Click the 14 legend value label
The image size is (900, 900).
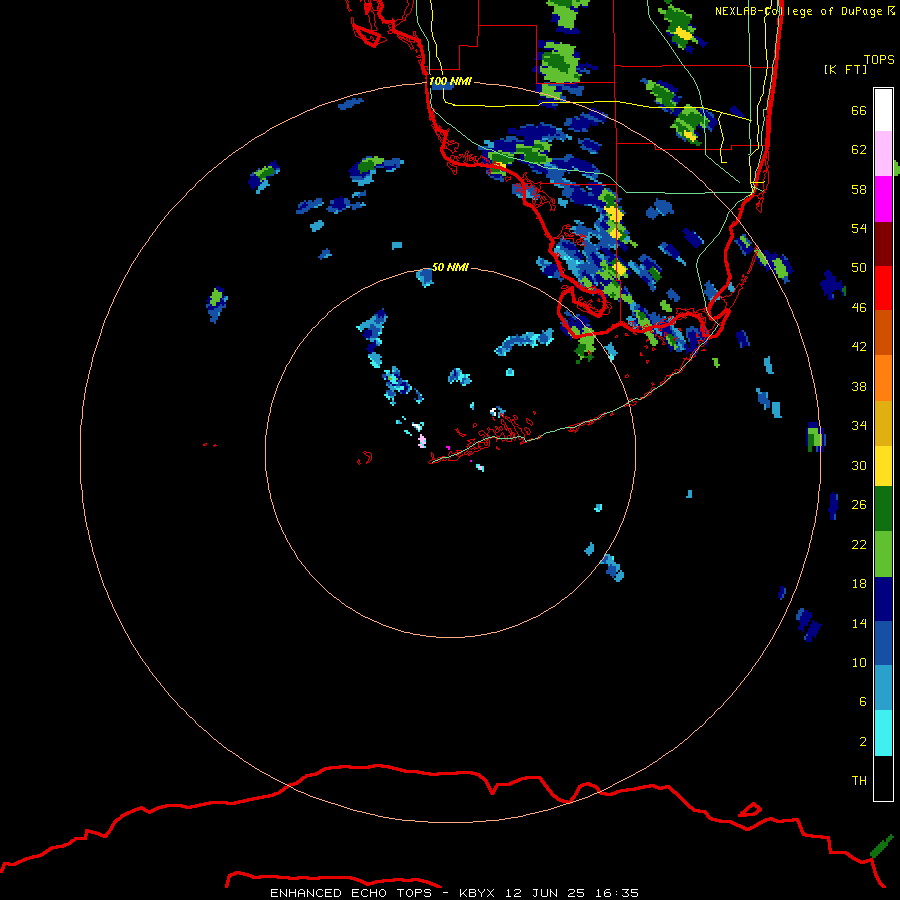click(x=859, y=623)
